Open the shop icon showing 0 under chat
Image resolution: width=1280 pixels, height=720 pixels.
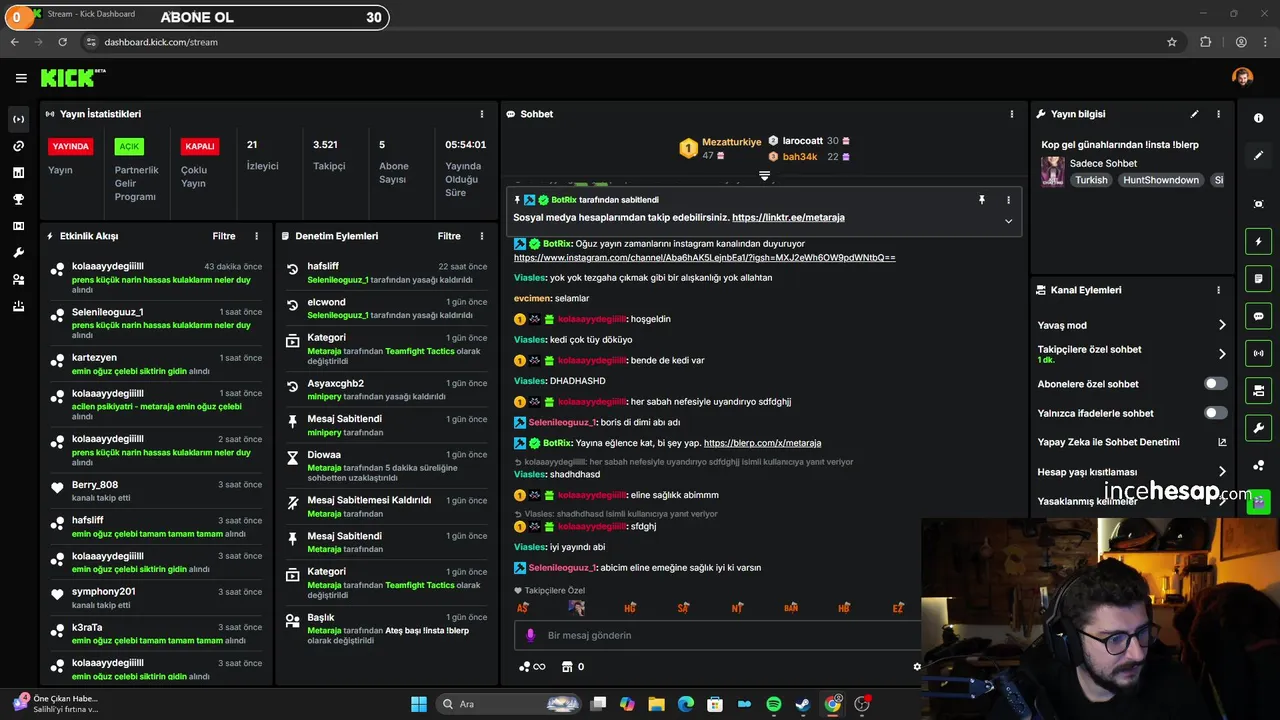click(x=572, y=667)
